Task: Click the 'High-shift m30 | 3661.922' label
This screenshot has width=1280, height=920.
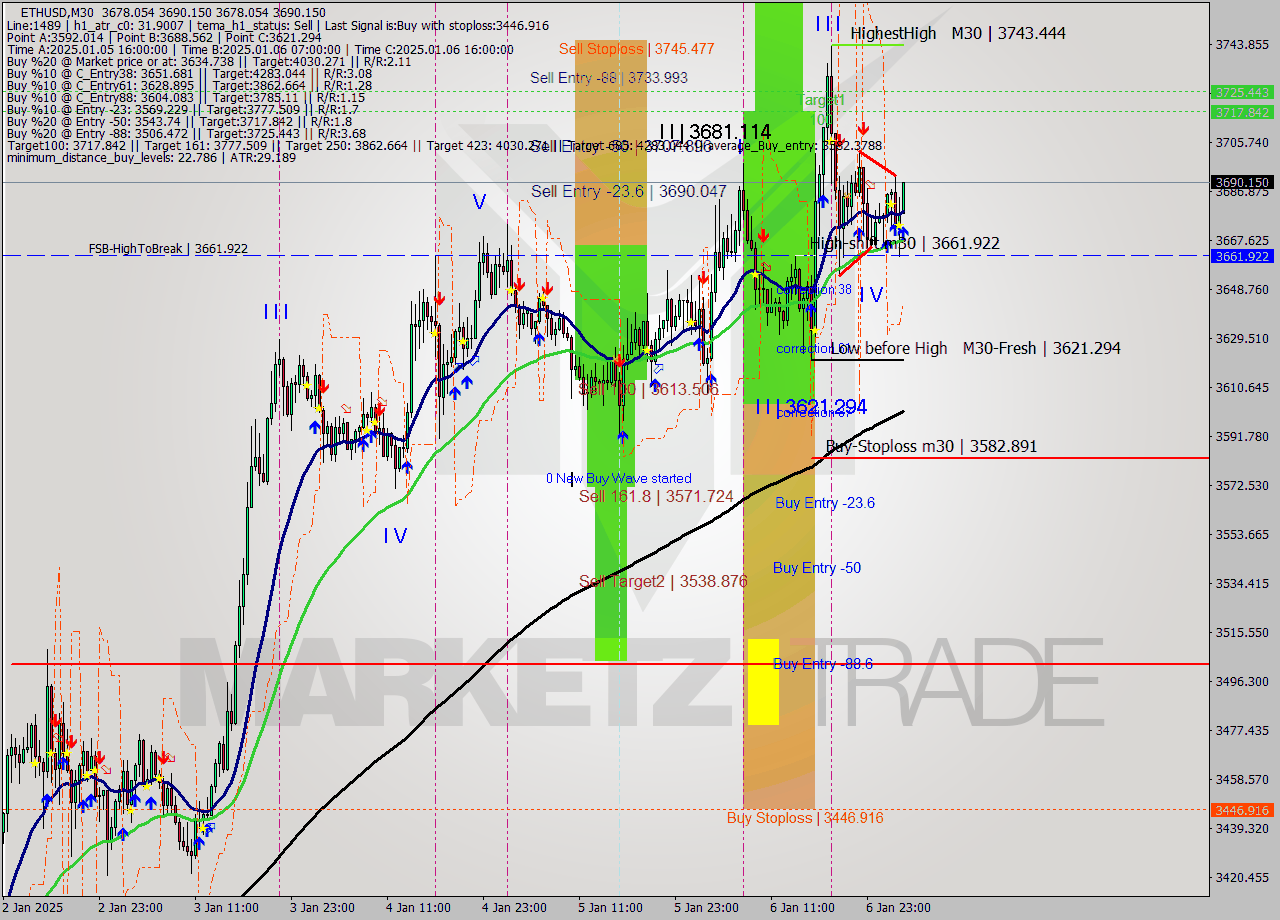Action: tap(904, 243)
